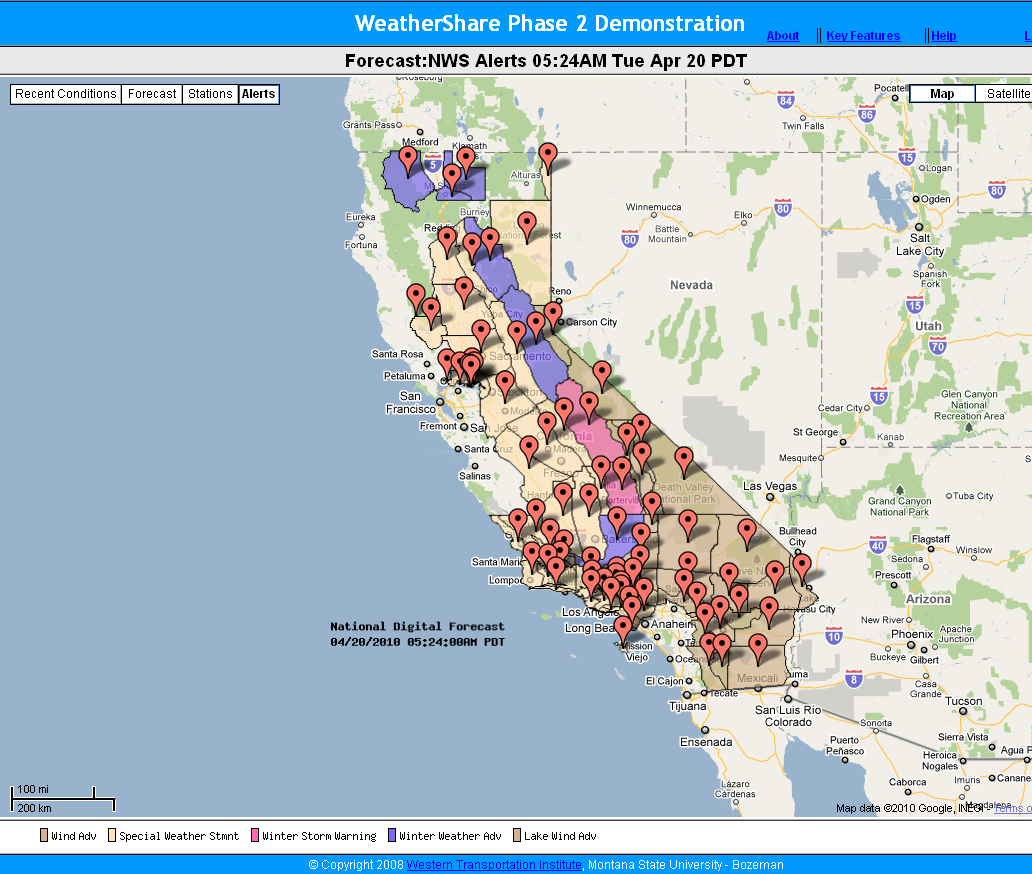The width and height of the screenshot is (1032, 874).
Task: Click the marker just below Medford
Action: tap(408, 158)
